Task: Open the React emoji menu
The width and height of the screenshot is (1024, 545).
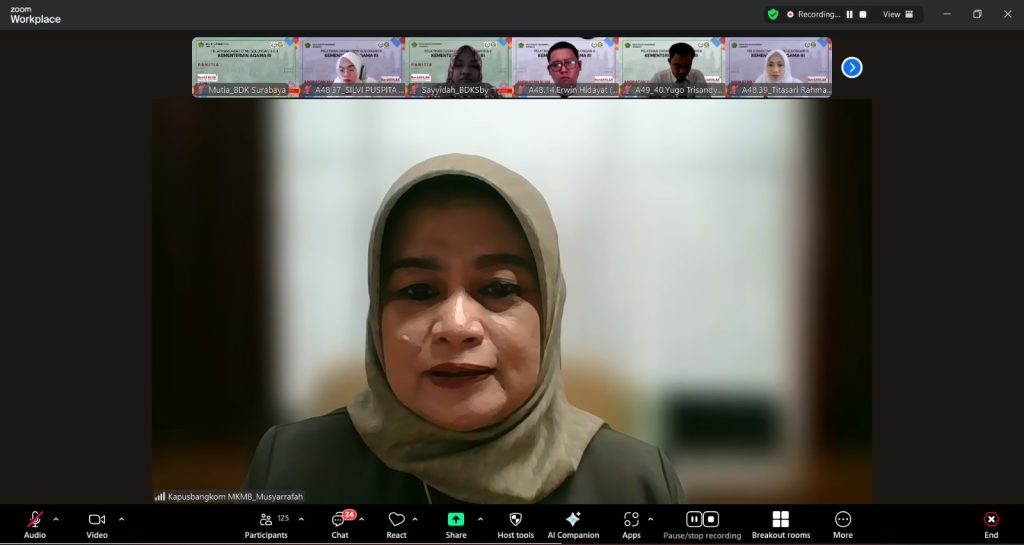Action: tap(397, 520)
